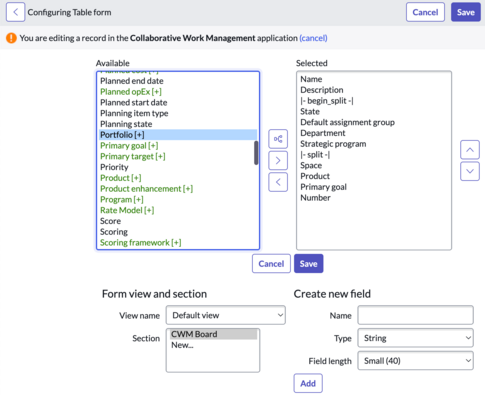Image resolution: width=485 pixels, height=397 pixels.
Task: Select State in Selected list
Action: [x=374, y=111]
